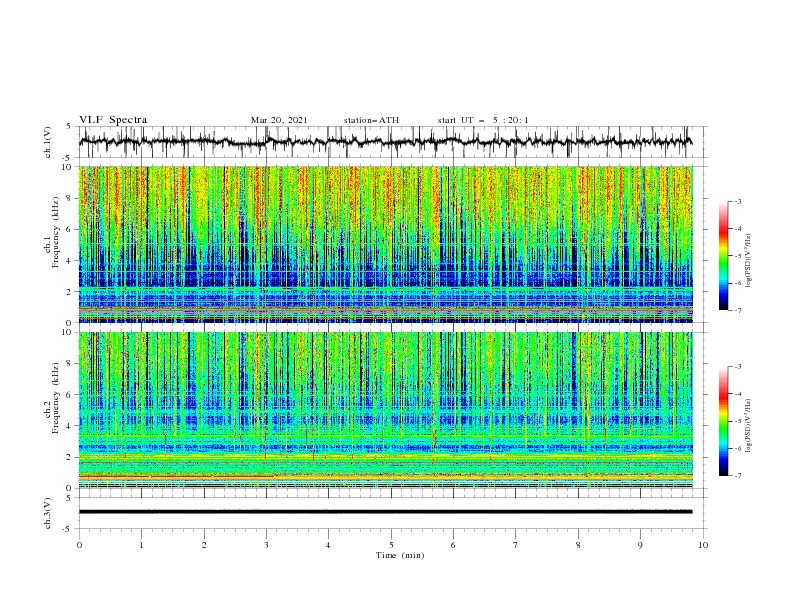This screenshot has width=792, height=612.
Task: Click the ch.1 waveform trace plot
Action: tap(386, 142)
